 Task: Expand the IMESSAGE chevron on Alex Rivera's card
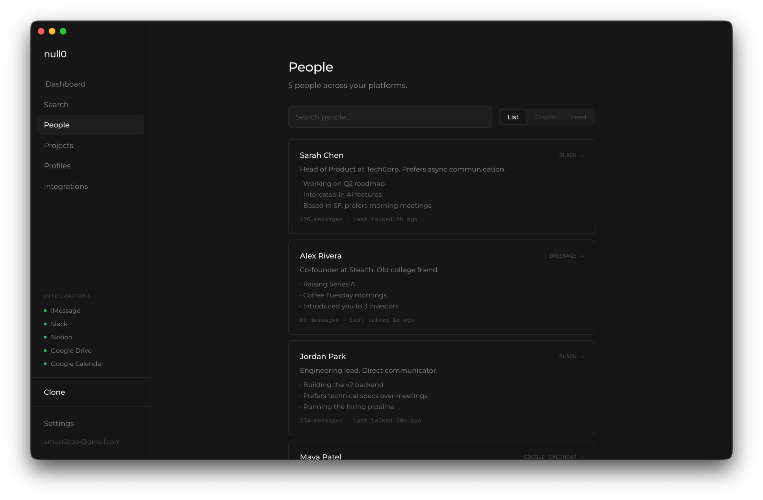pyautogui.click(x=582, y=256)
